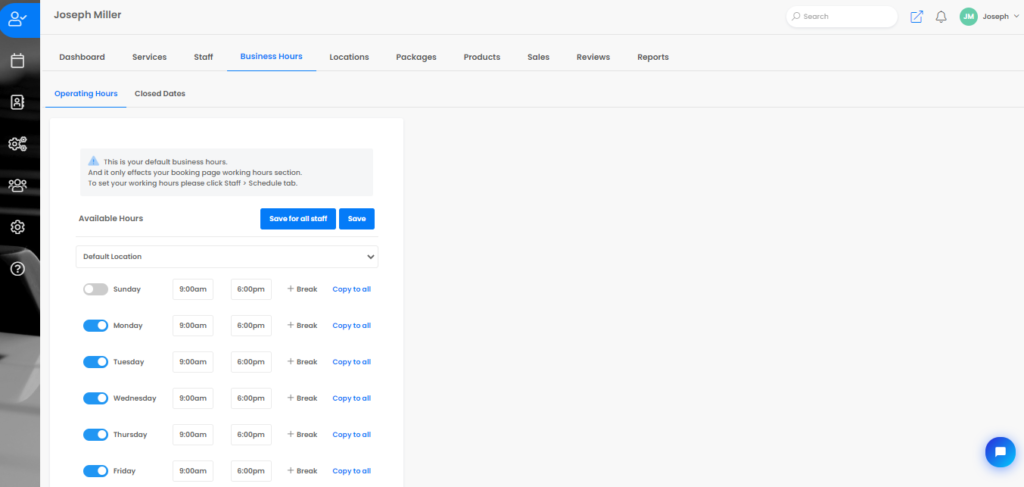Viewport: 1024px width, 487px height.
Task: Click the warning triangle info icon
Action: (x=93, y=161)
